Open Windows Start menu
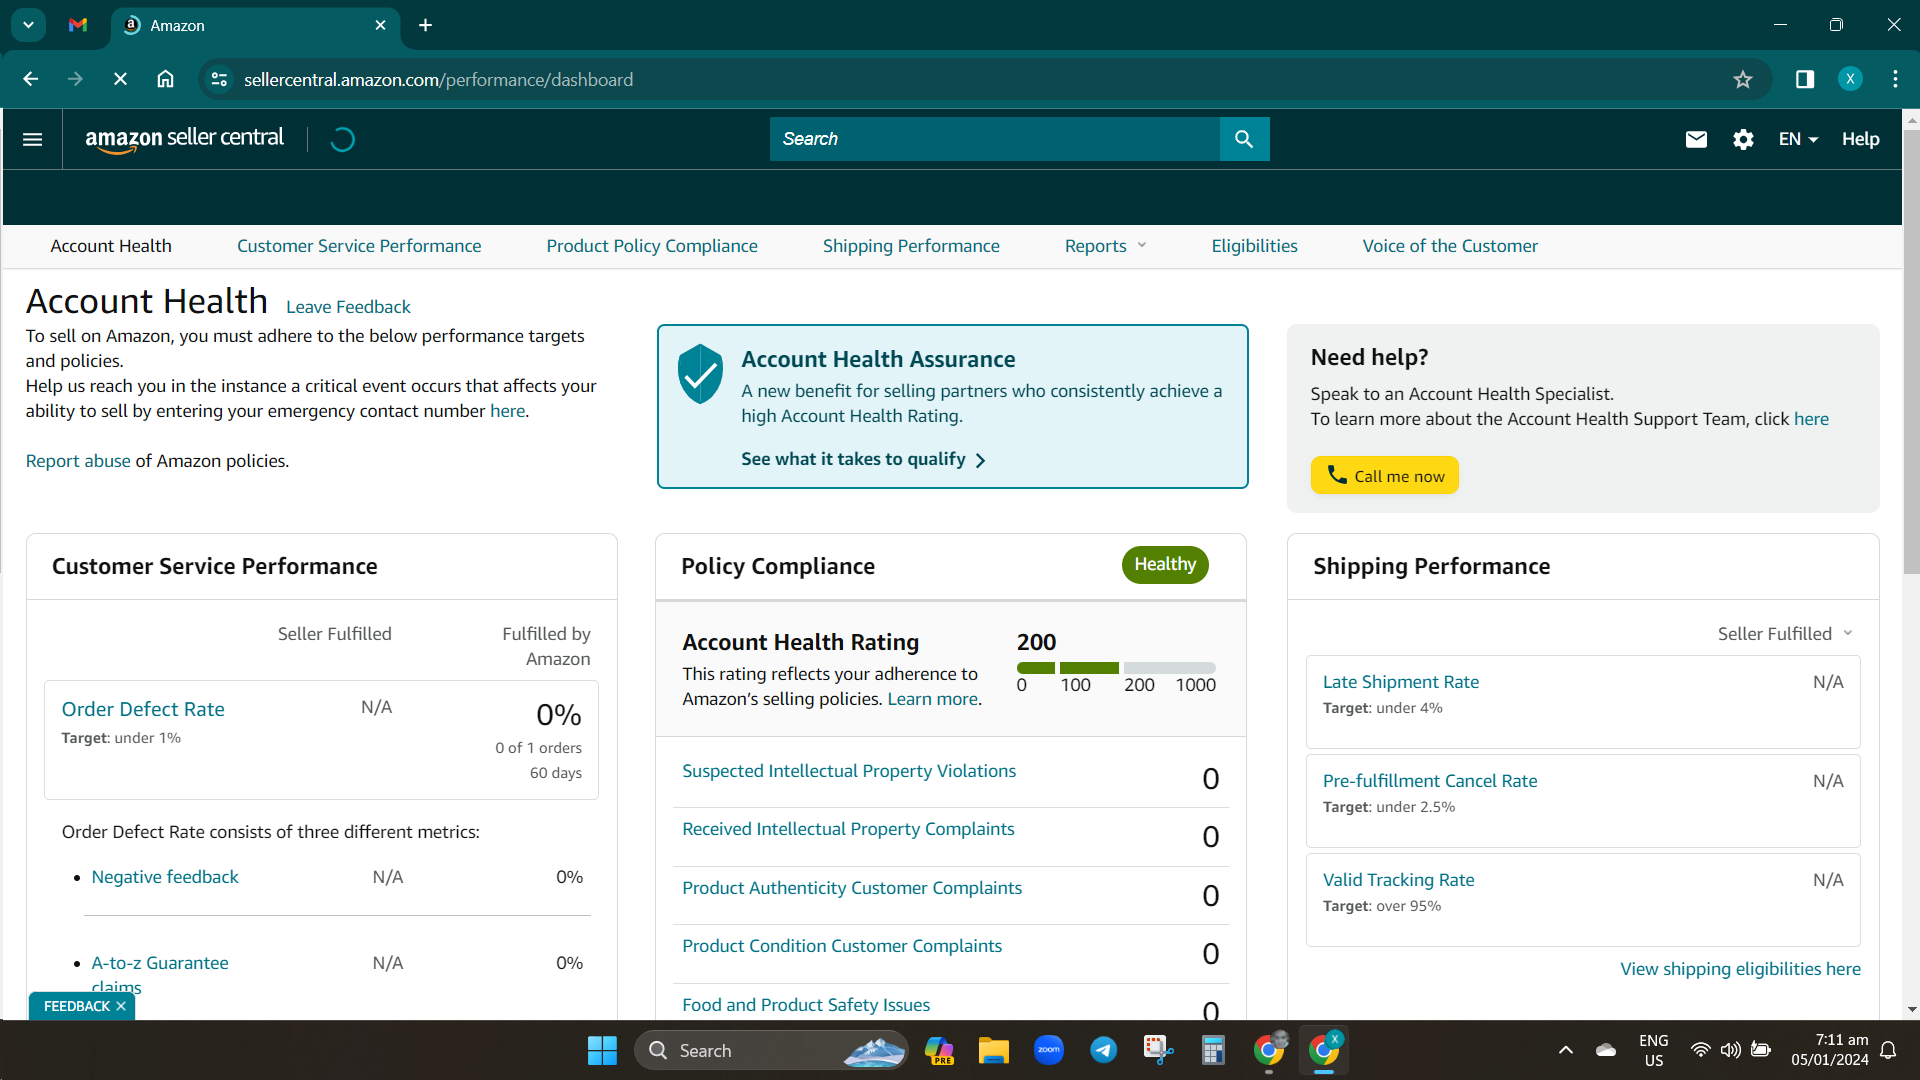Image resolution: width=1920 pixels, height=1080 pixels. (602, 1050)
